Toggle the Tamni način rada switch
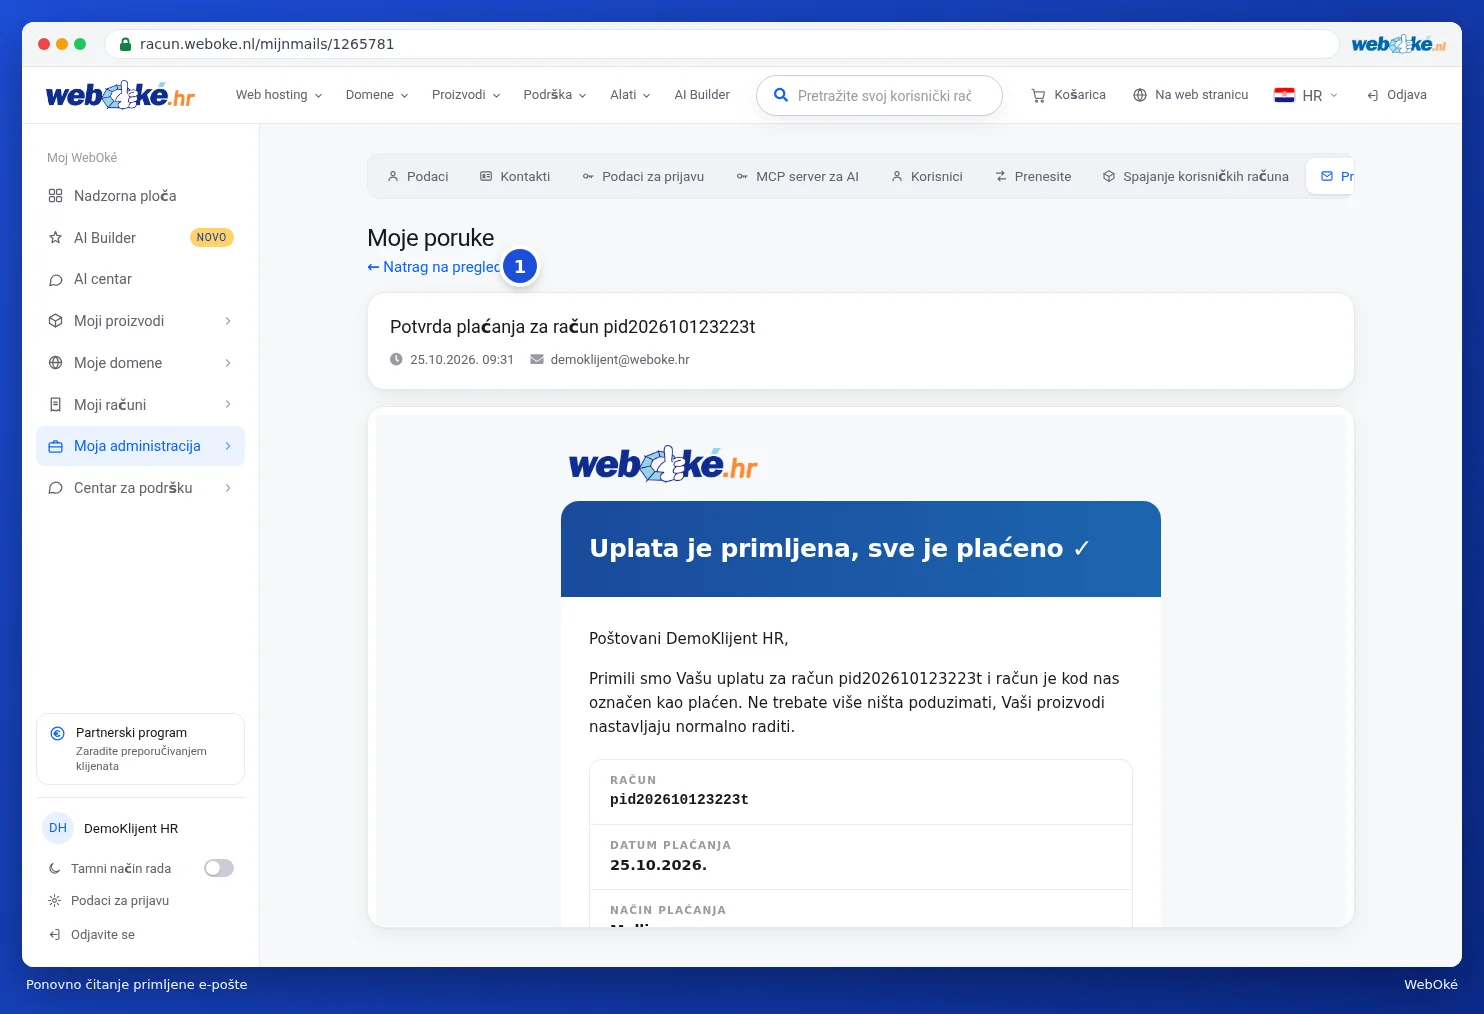Viewport: 1484px width, 1014px height. [219, 868]
